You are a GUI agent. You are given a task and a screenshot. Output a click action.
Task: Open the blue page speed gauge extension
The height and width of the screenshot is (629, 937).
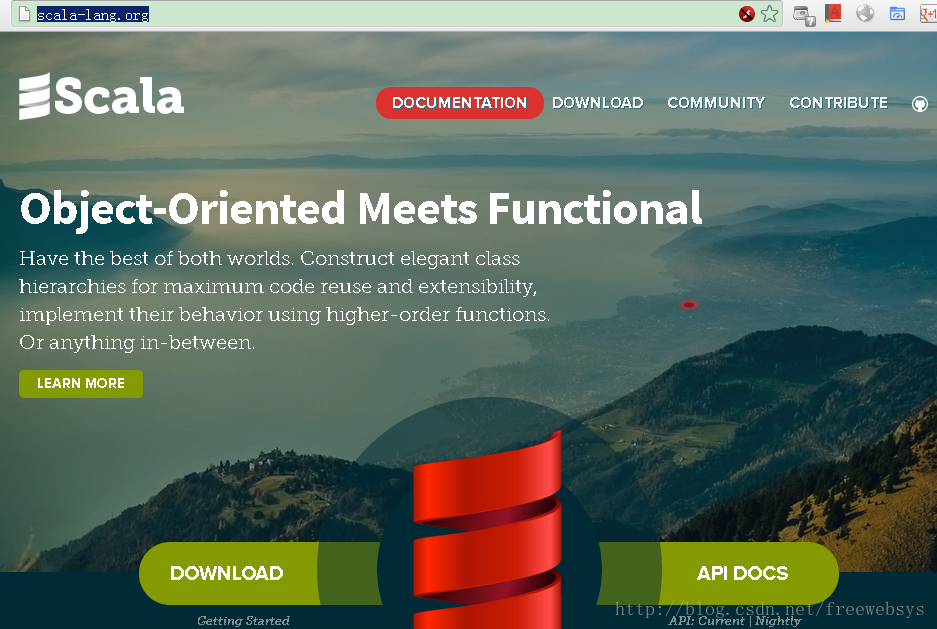(x=897, y=13)
